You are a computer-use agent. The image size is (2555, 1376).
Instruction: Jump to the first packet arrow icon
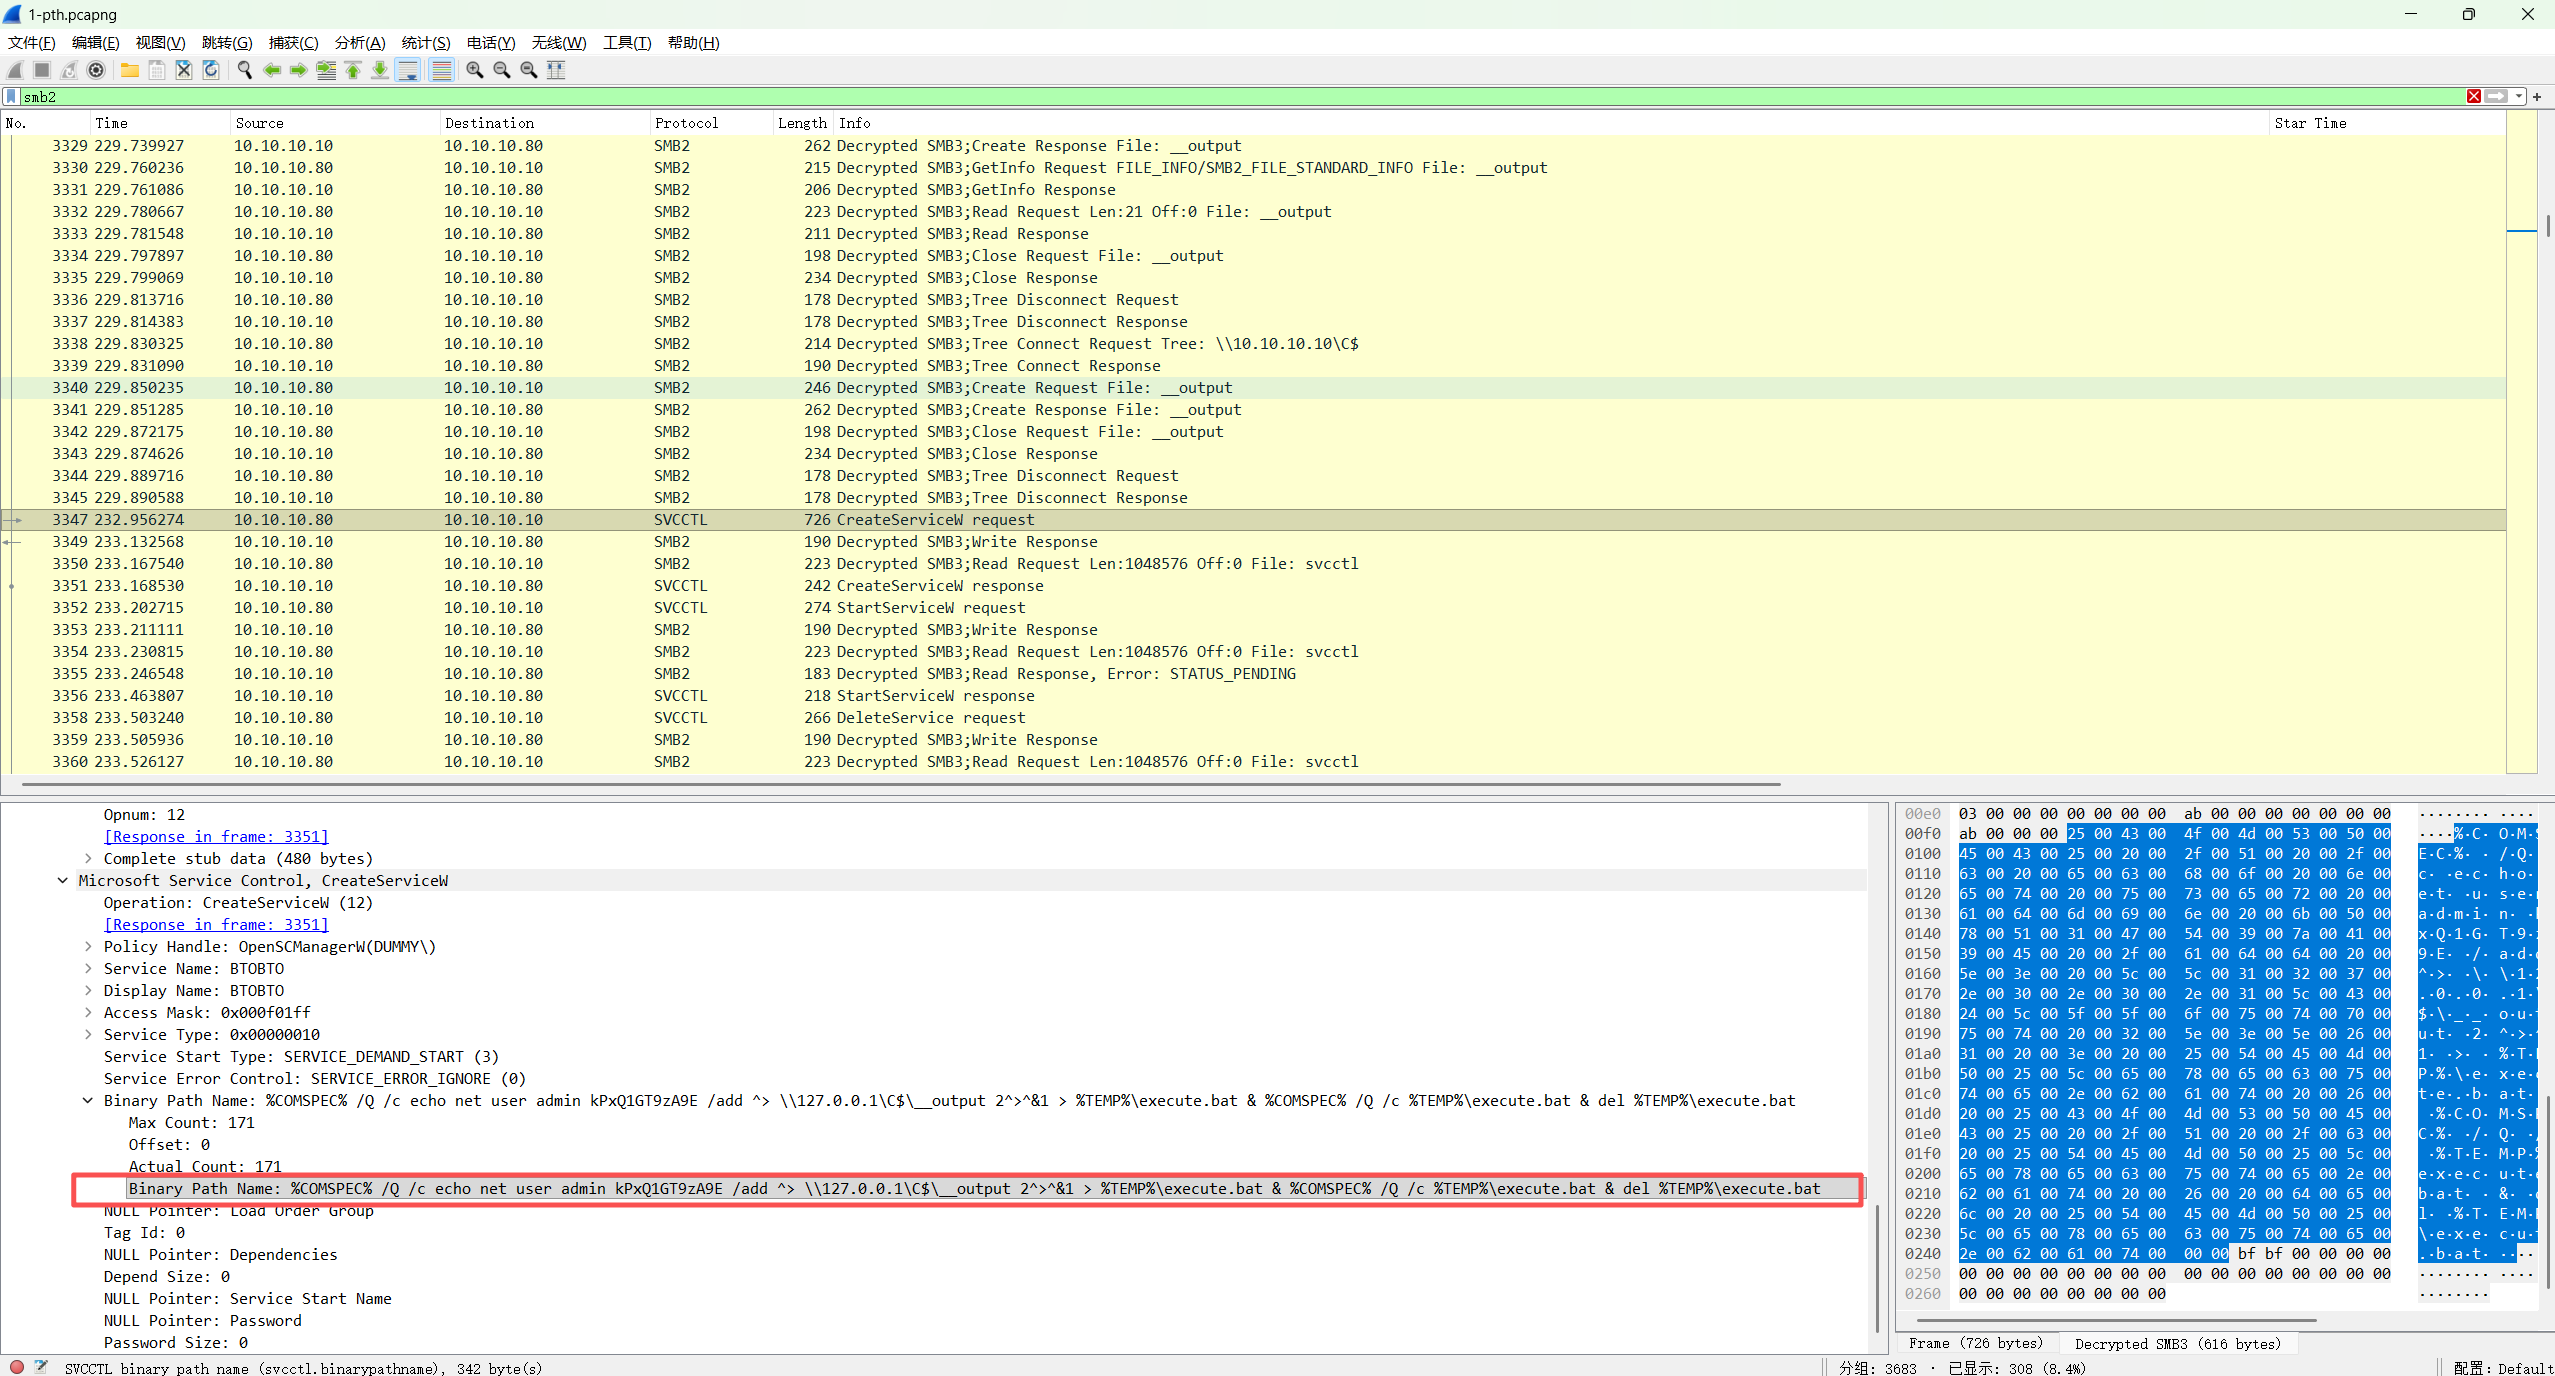[353, 70]
